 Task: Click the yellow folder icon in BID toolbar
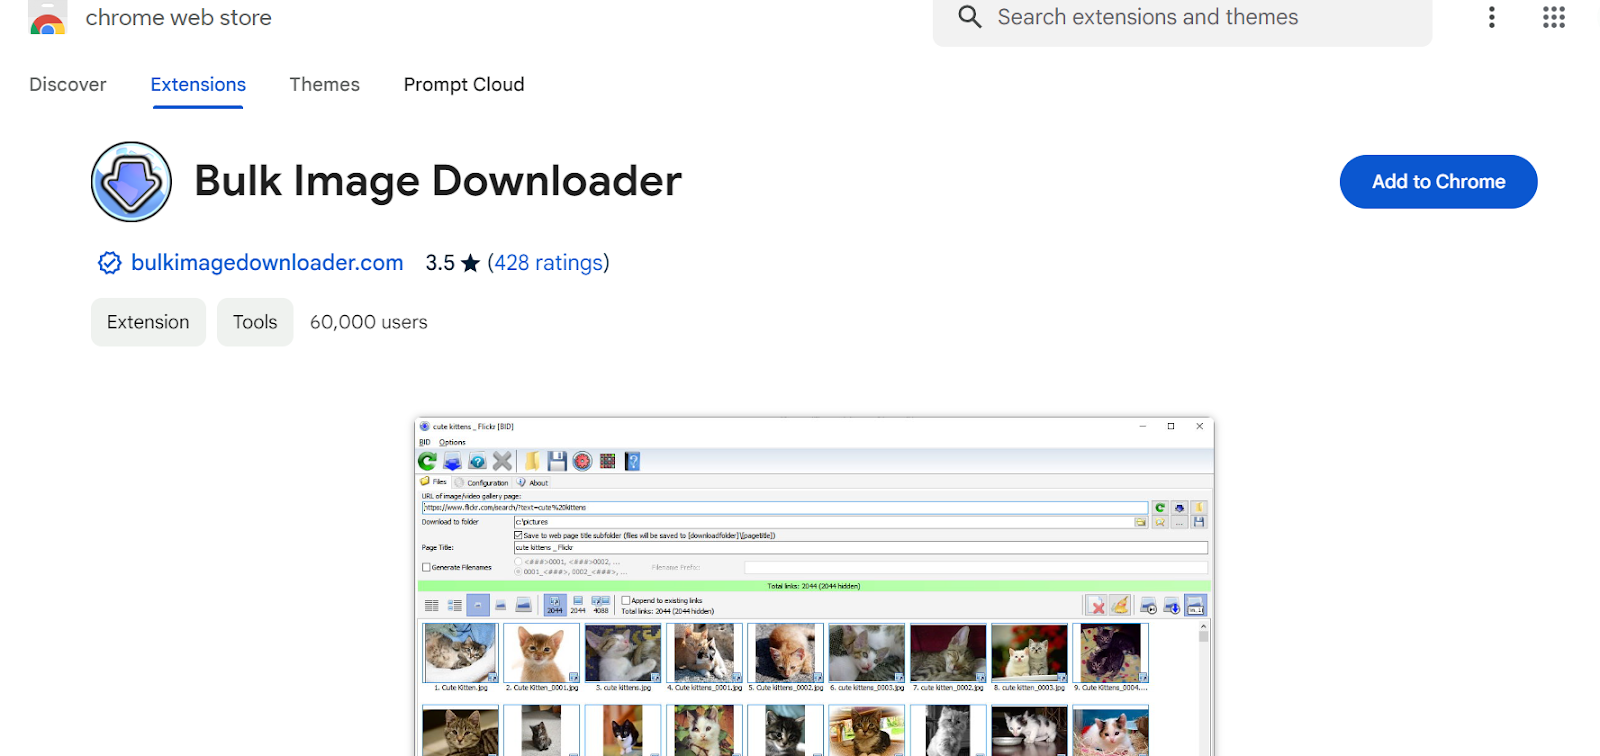(x=532, y=461)
